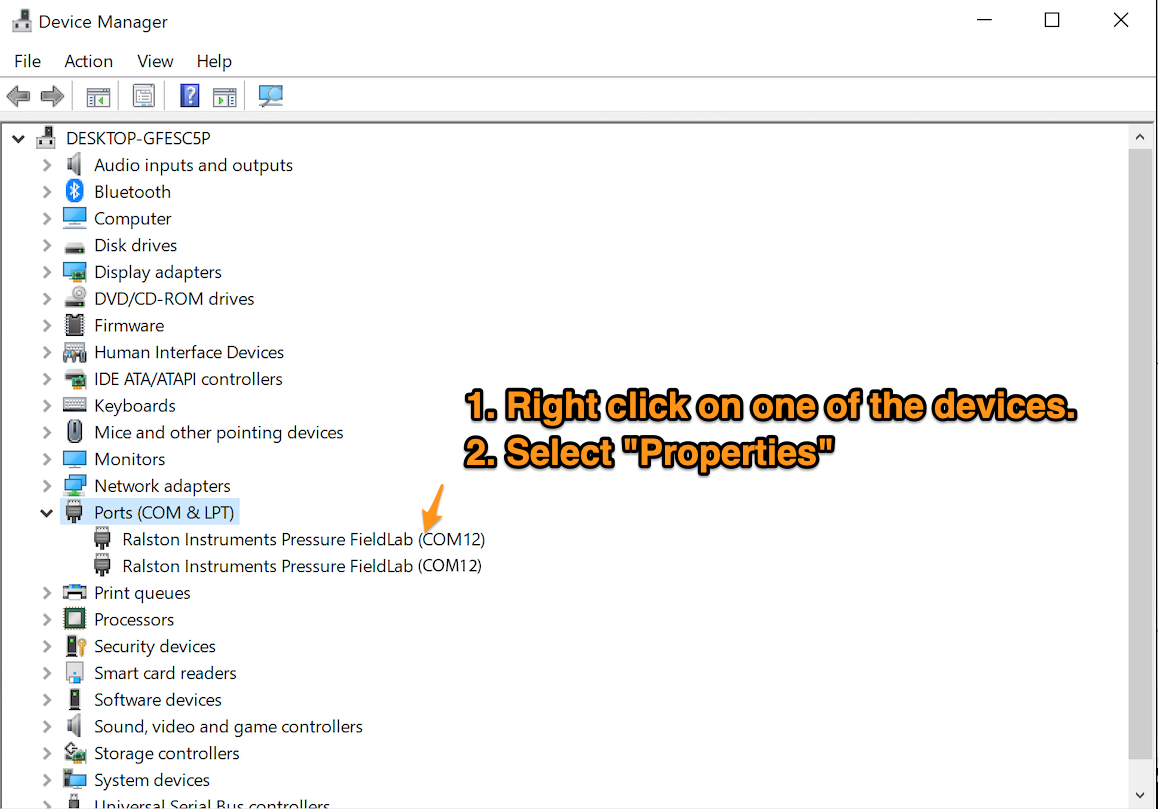Click the Security devices key icon
The height and width of the screenshot is (809, 1158).
coord(75,646)
